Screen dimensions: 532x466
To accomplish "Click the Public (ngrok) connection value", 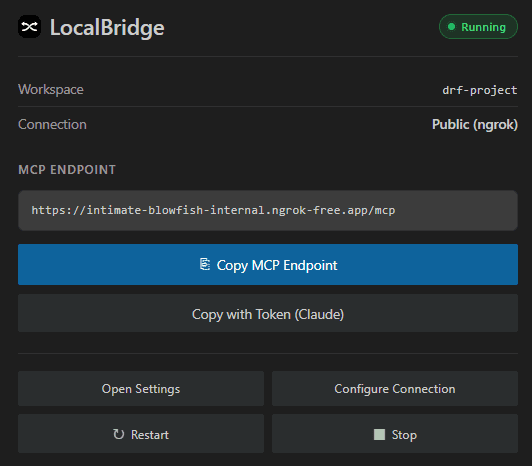I will [475, 125].
